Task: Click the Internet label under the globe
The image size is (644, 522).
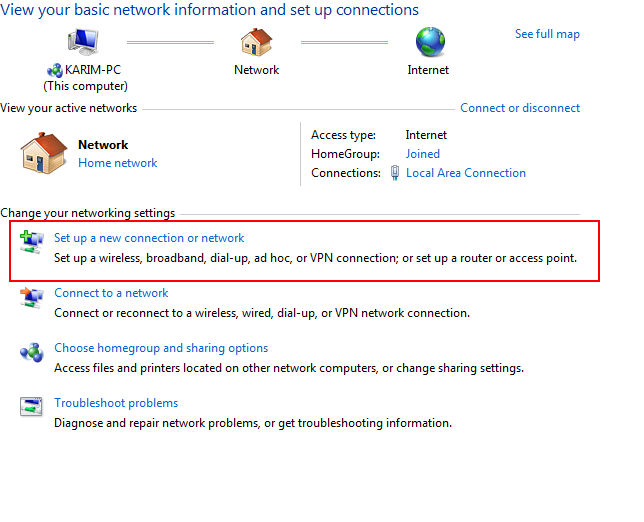Action: click(x=428, y=70)
